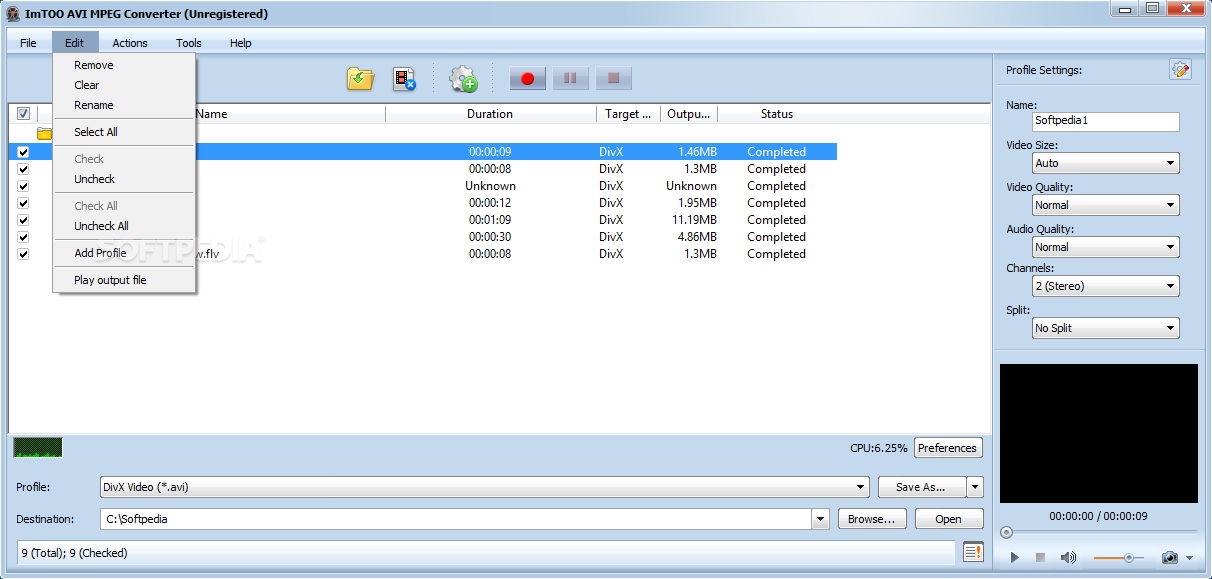Click the Name column header
Image resolution: width=1212 pixels, height=579 pixels.
(x=212, y=114)
